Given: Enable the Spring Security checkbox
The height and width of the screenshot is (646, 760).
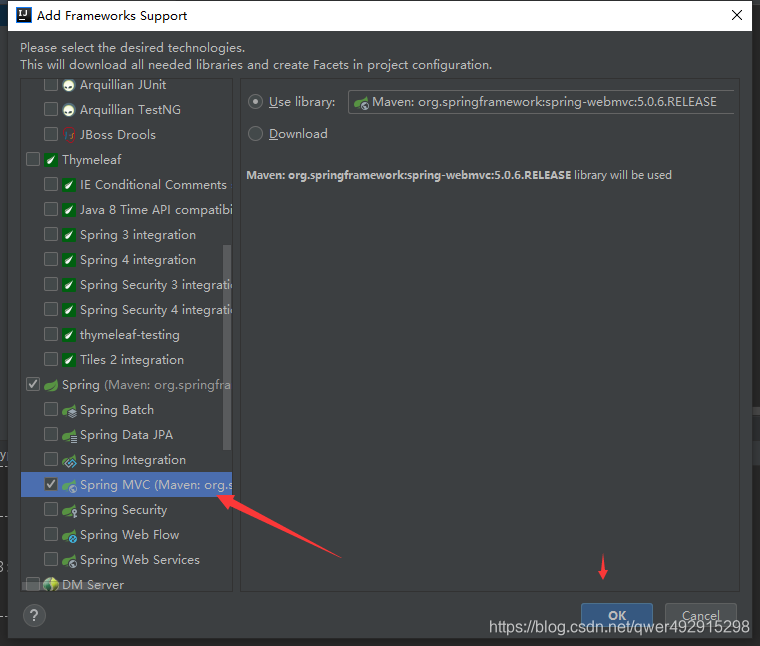Looking at the screenshot, I should coord(51,509).
